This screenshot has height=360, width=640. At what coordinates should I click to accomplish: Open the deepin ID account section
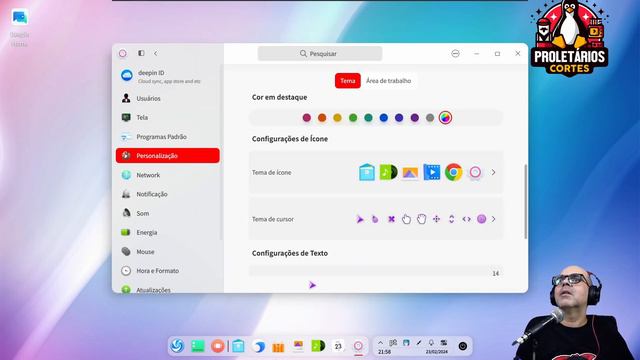coord(168,76)
